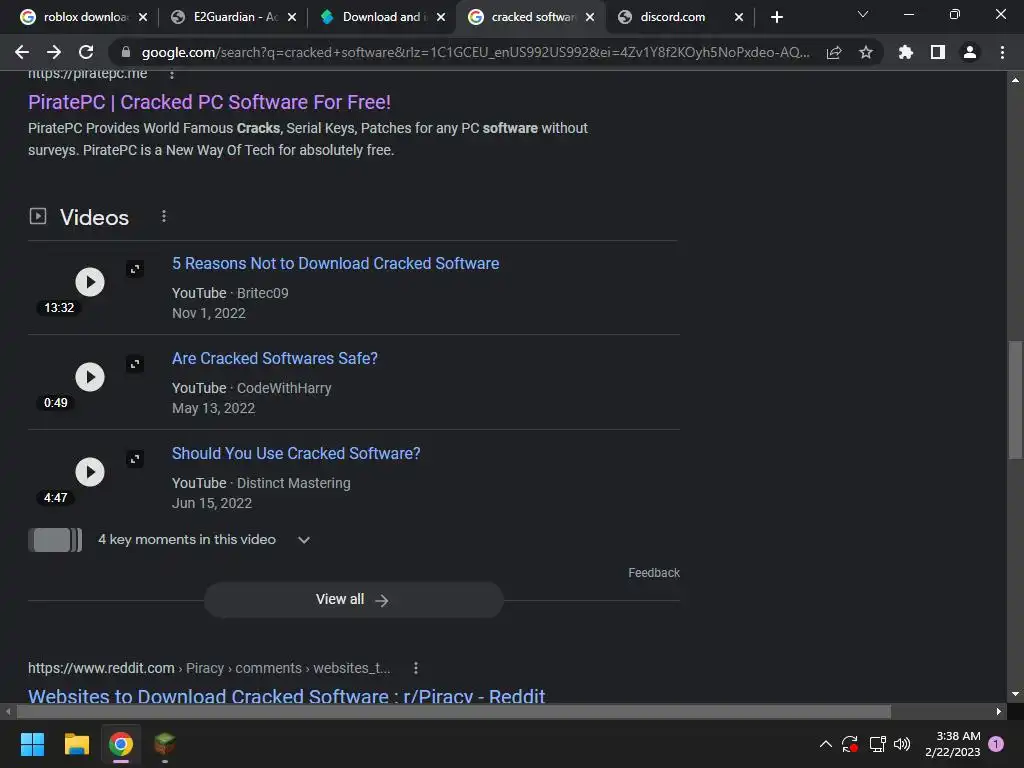
Task: Open 'Should You Use Cracked Software?' video
Action: pos(296,453)
